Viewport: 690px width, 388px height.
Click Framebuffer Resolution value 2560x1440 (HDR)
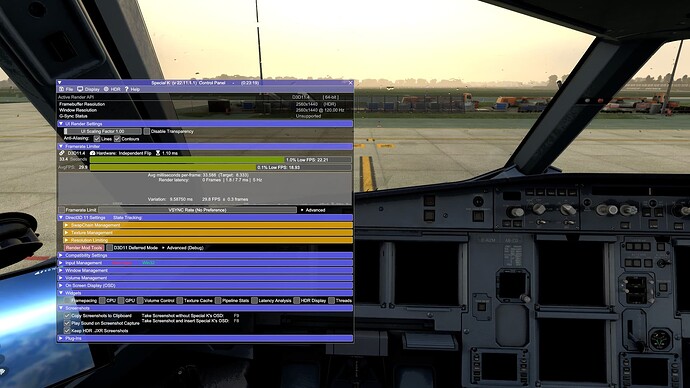tap(316, 104)
